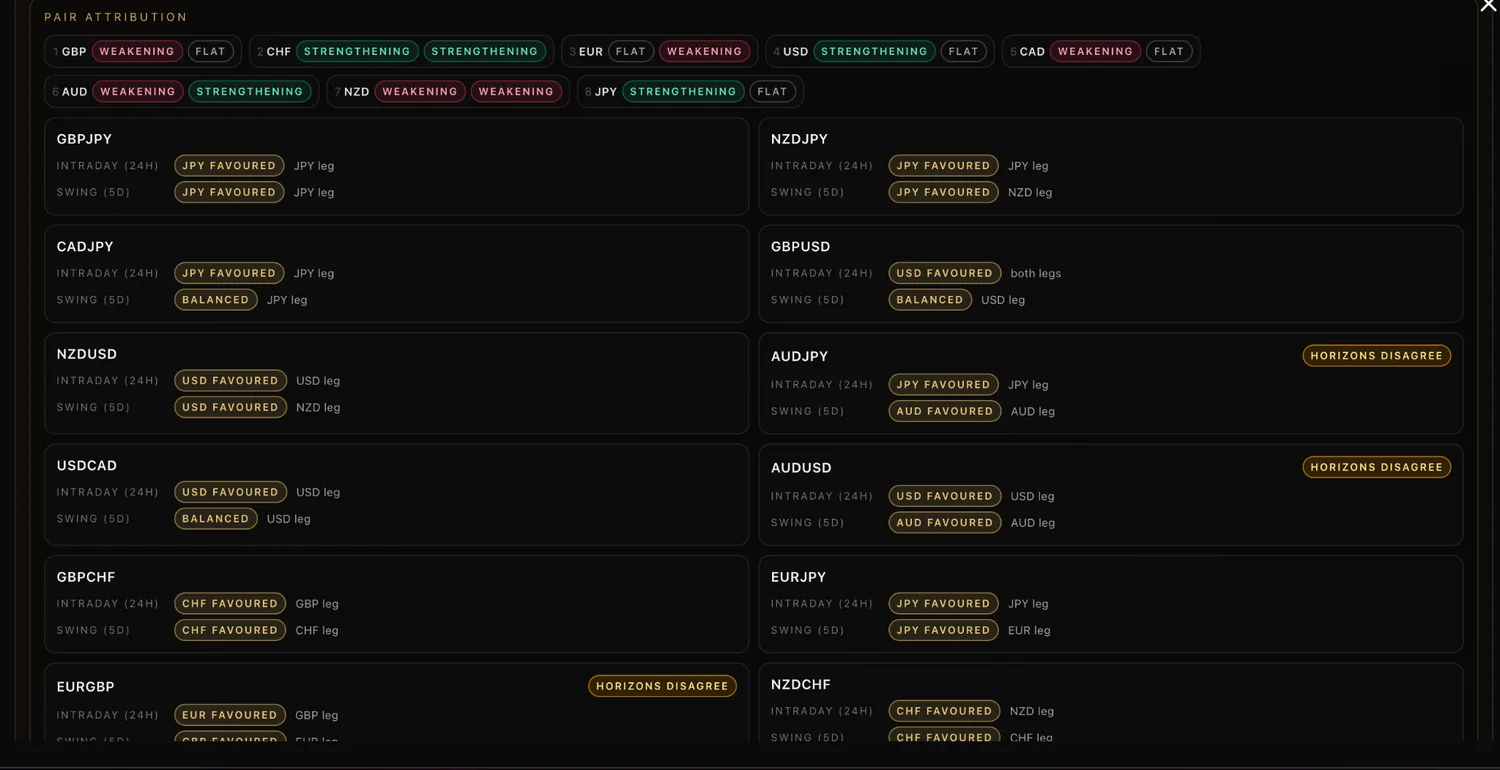Close the Pair Attribution panel

point(1488,6)
